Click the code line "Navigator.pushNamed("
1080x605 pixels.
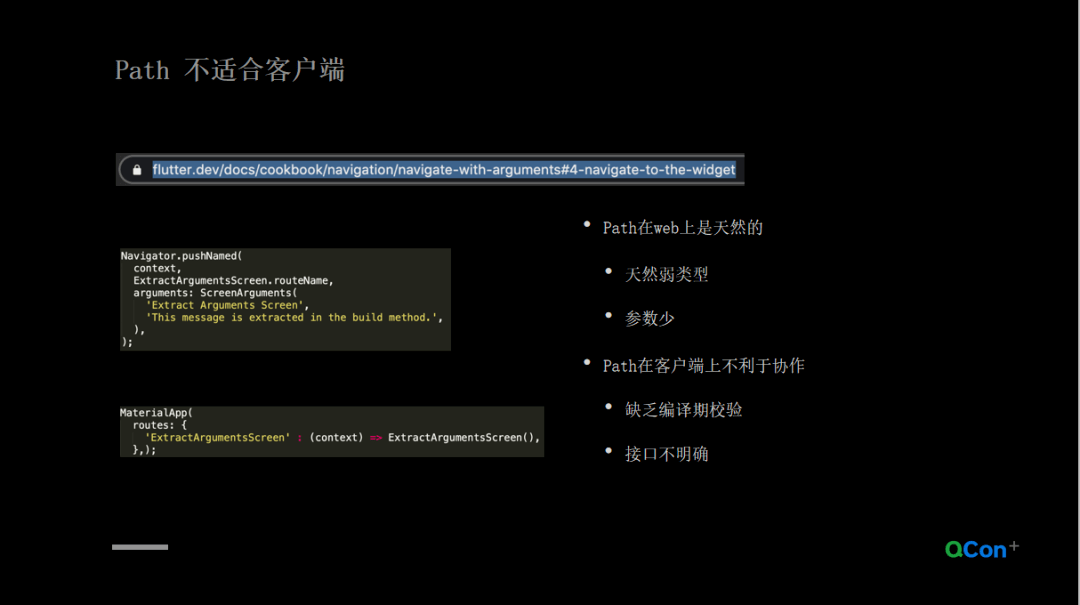[182, 256]
